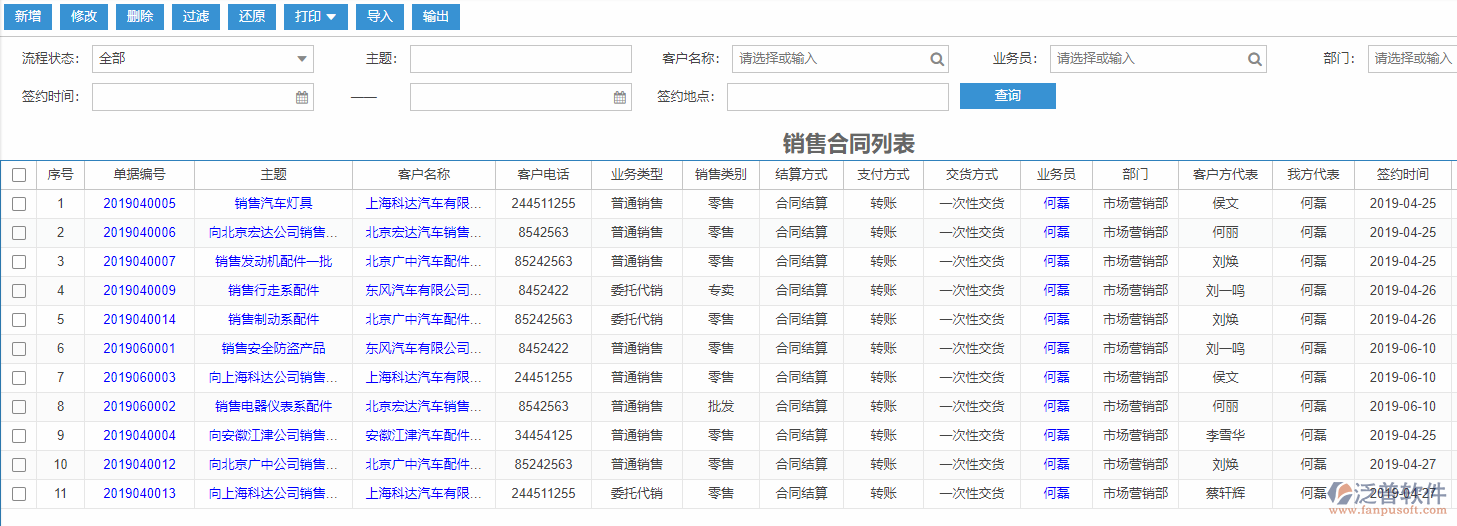
Task: Open 何磊 salesperson link in row 1
Action: [1056, 204]
